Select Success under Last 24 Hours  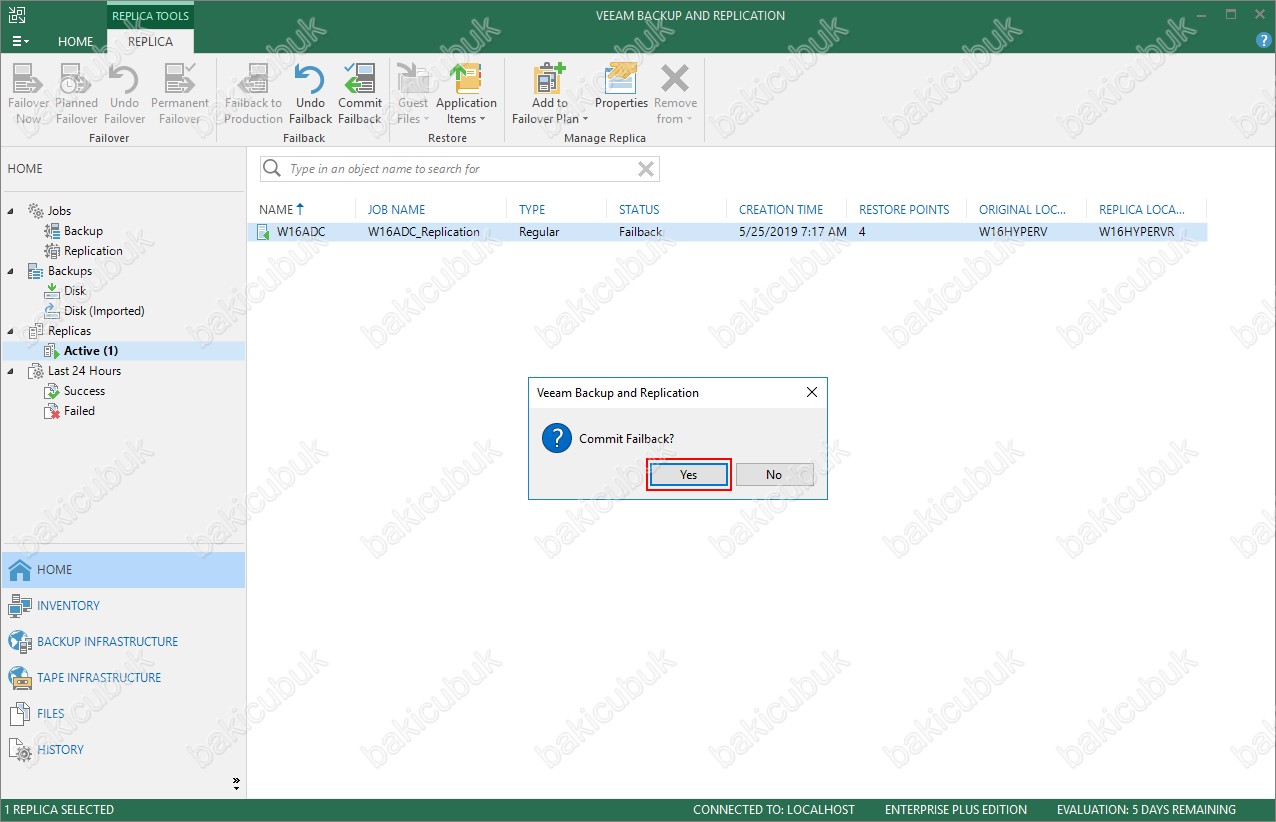(x=84, y=391)
